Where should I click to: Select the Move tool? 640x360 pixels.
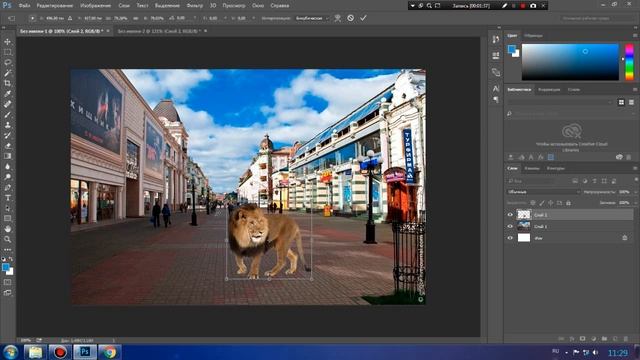click(x=7, y=42)
